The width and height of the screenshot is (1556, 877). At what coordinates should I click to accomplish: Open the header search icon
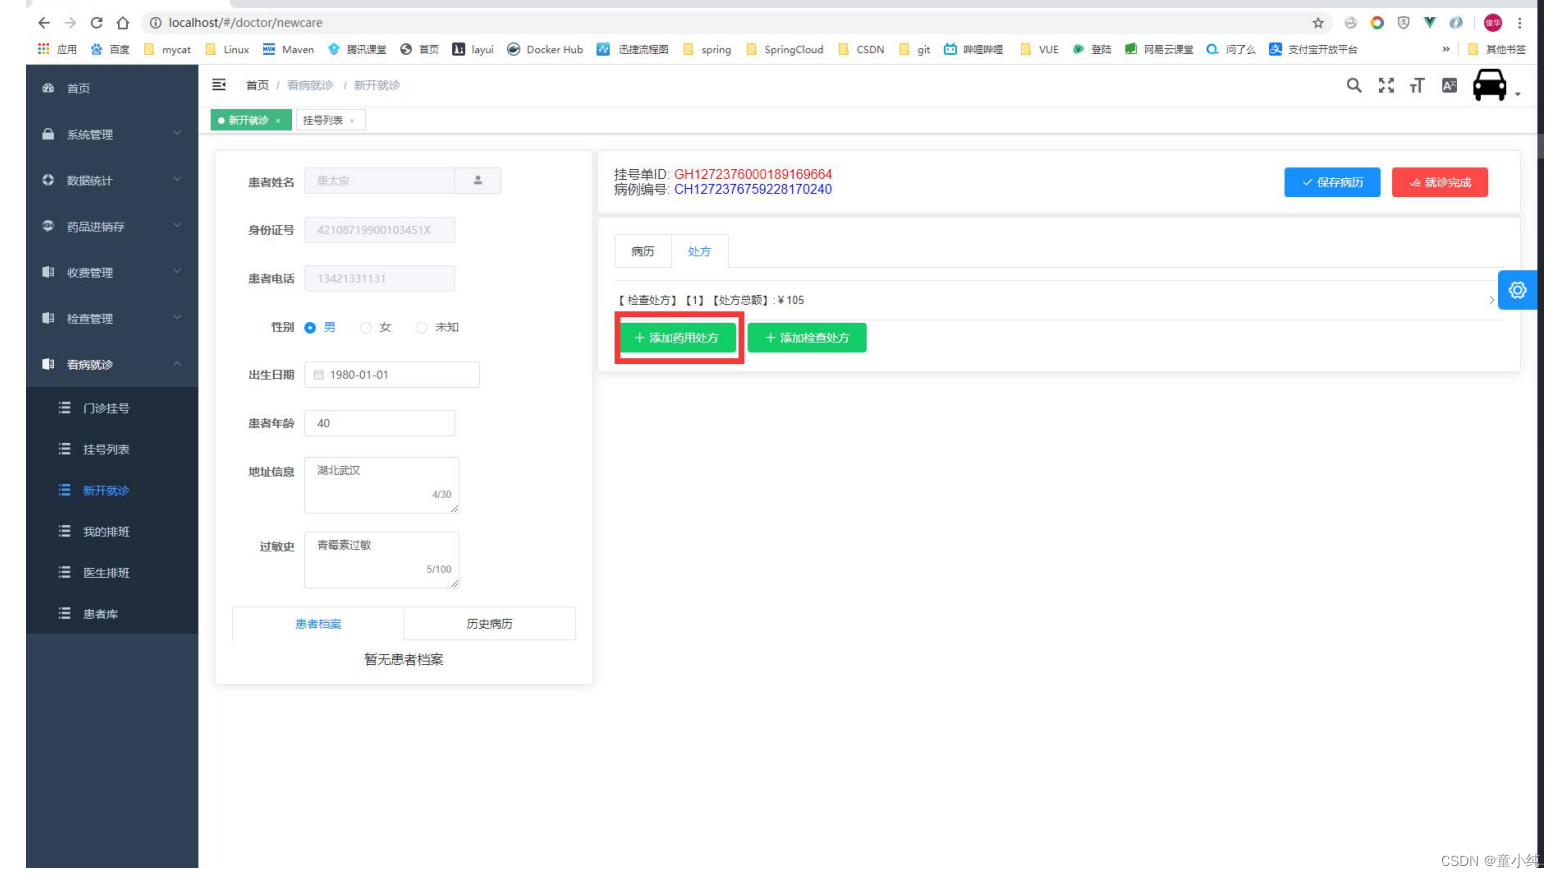(x=1354, y=86)
